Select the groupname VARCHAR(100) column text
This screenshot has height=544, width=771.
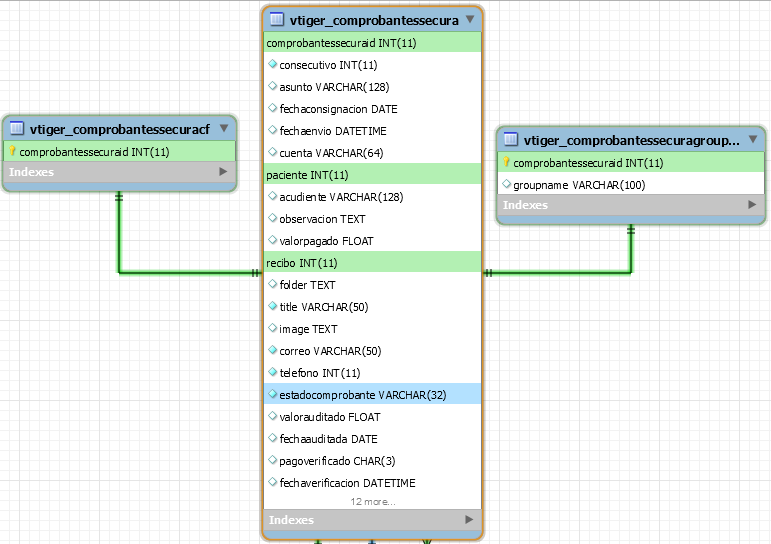click(579, 185)
